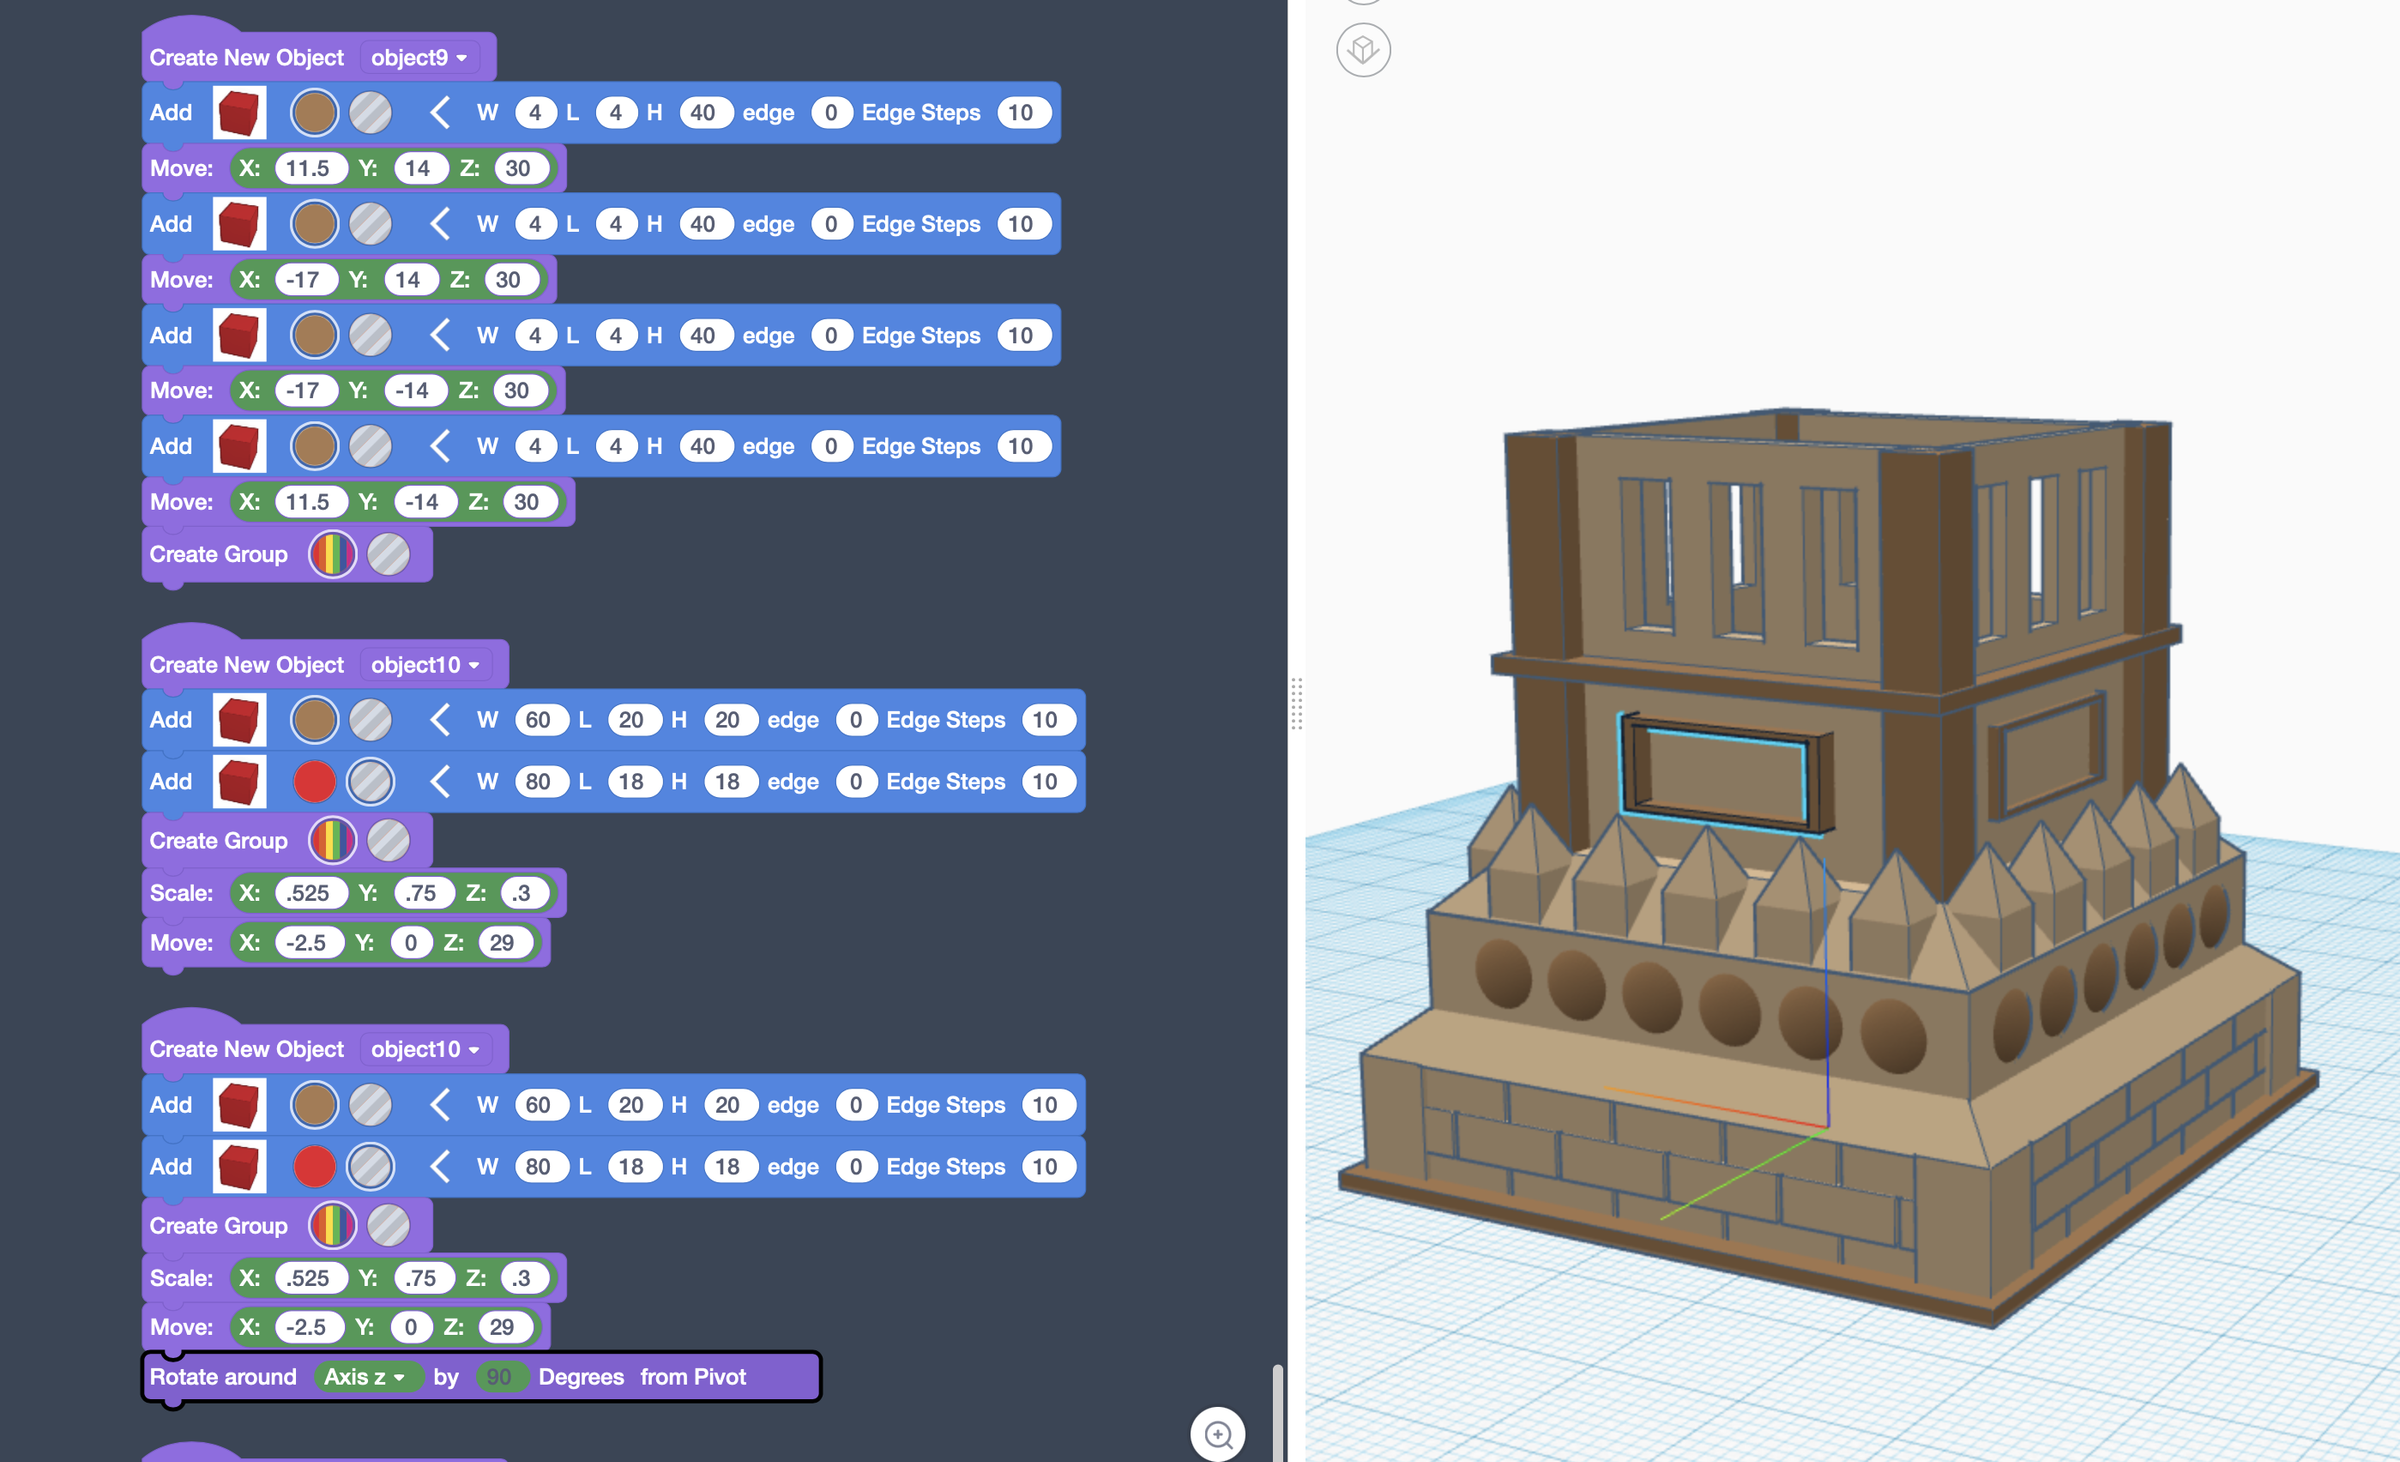Open the object10 dropdown in second Create New Object
This screenshot has width=2400, height=1462.
425,664
